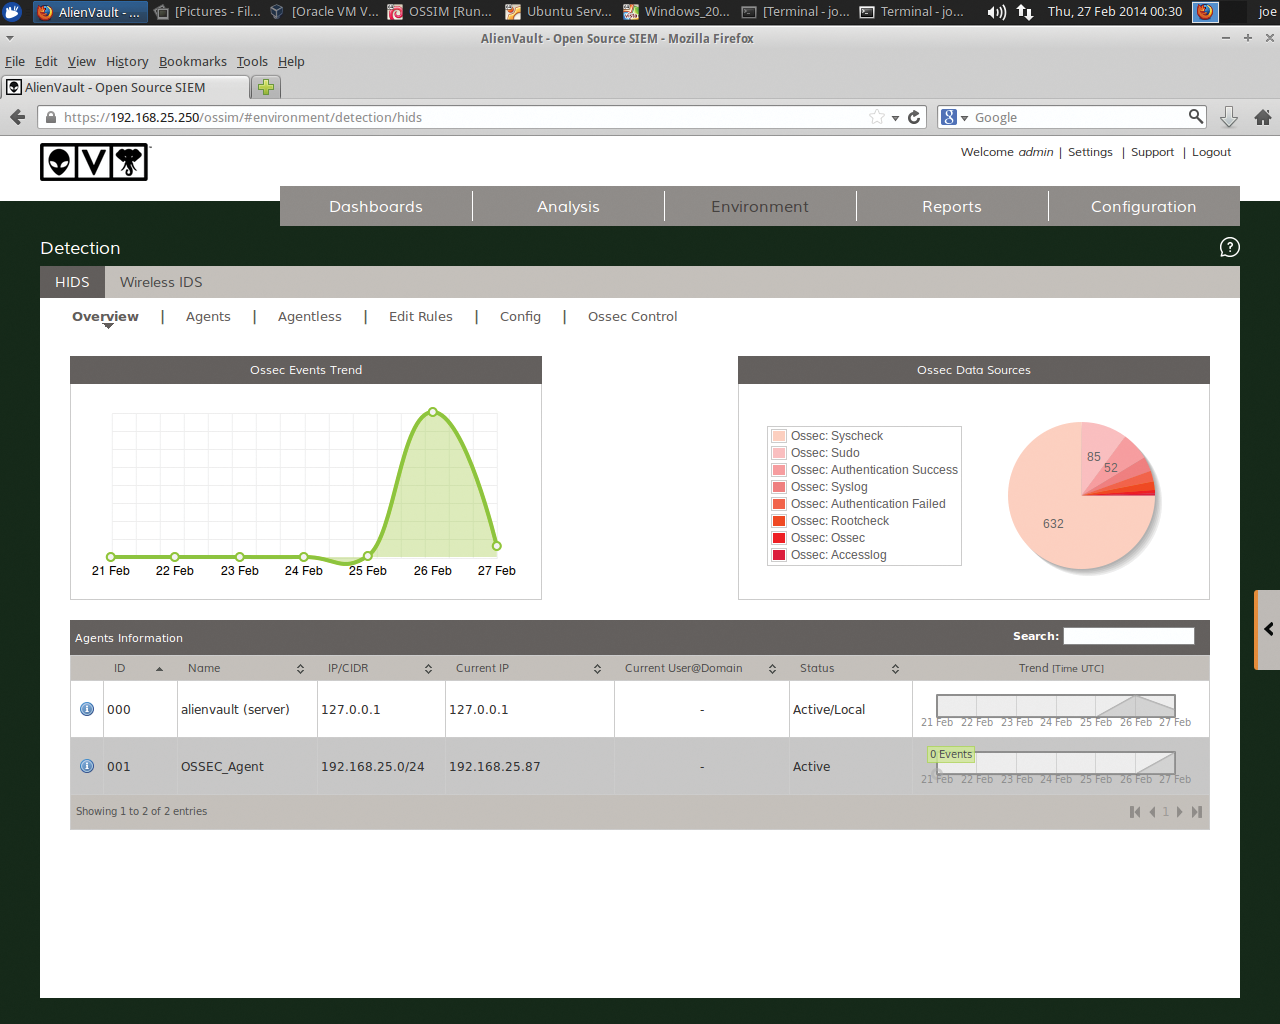Open the Settings link
1280x1024 pixels.
tap(1090, 152)
